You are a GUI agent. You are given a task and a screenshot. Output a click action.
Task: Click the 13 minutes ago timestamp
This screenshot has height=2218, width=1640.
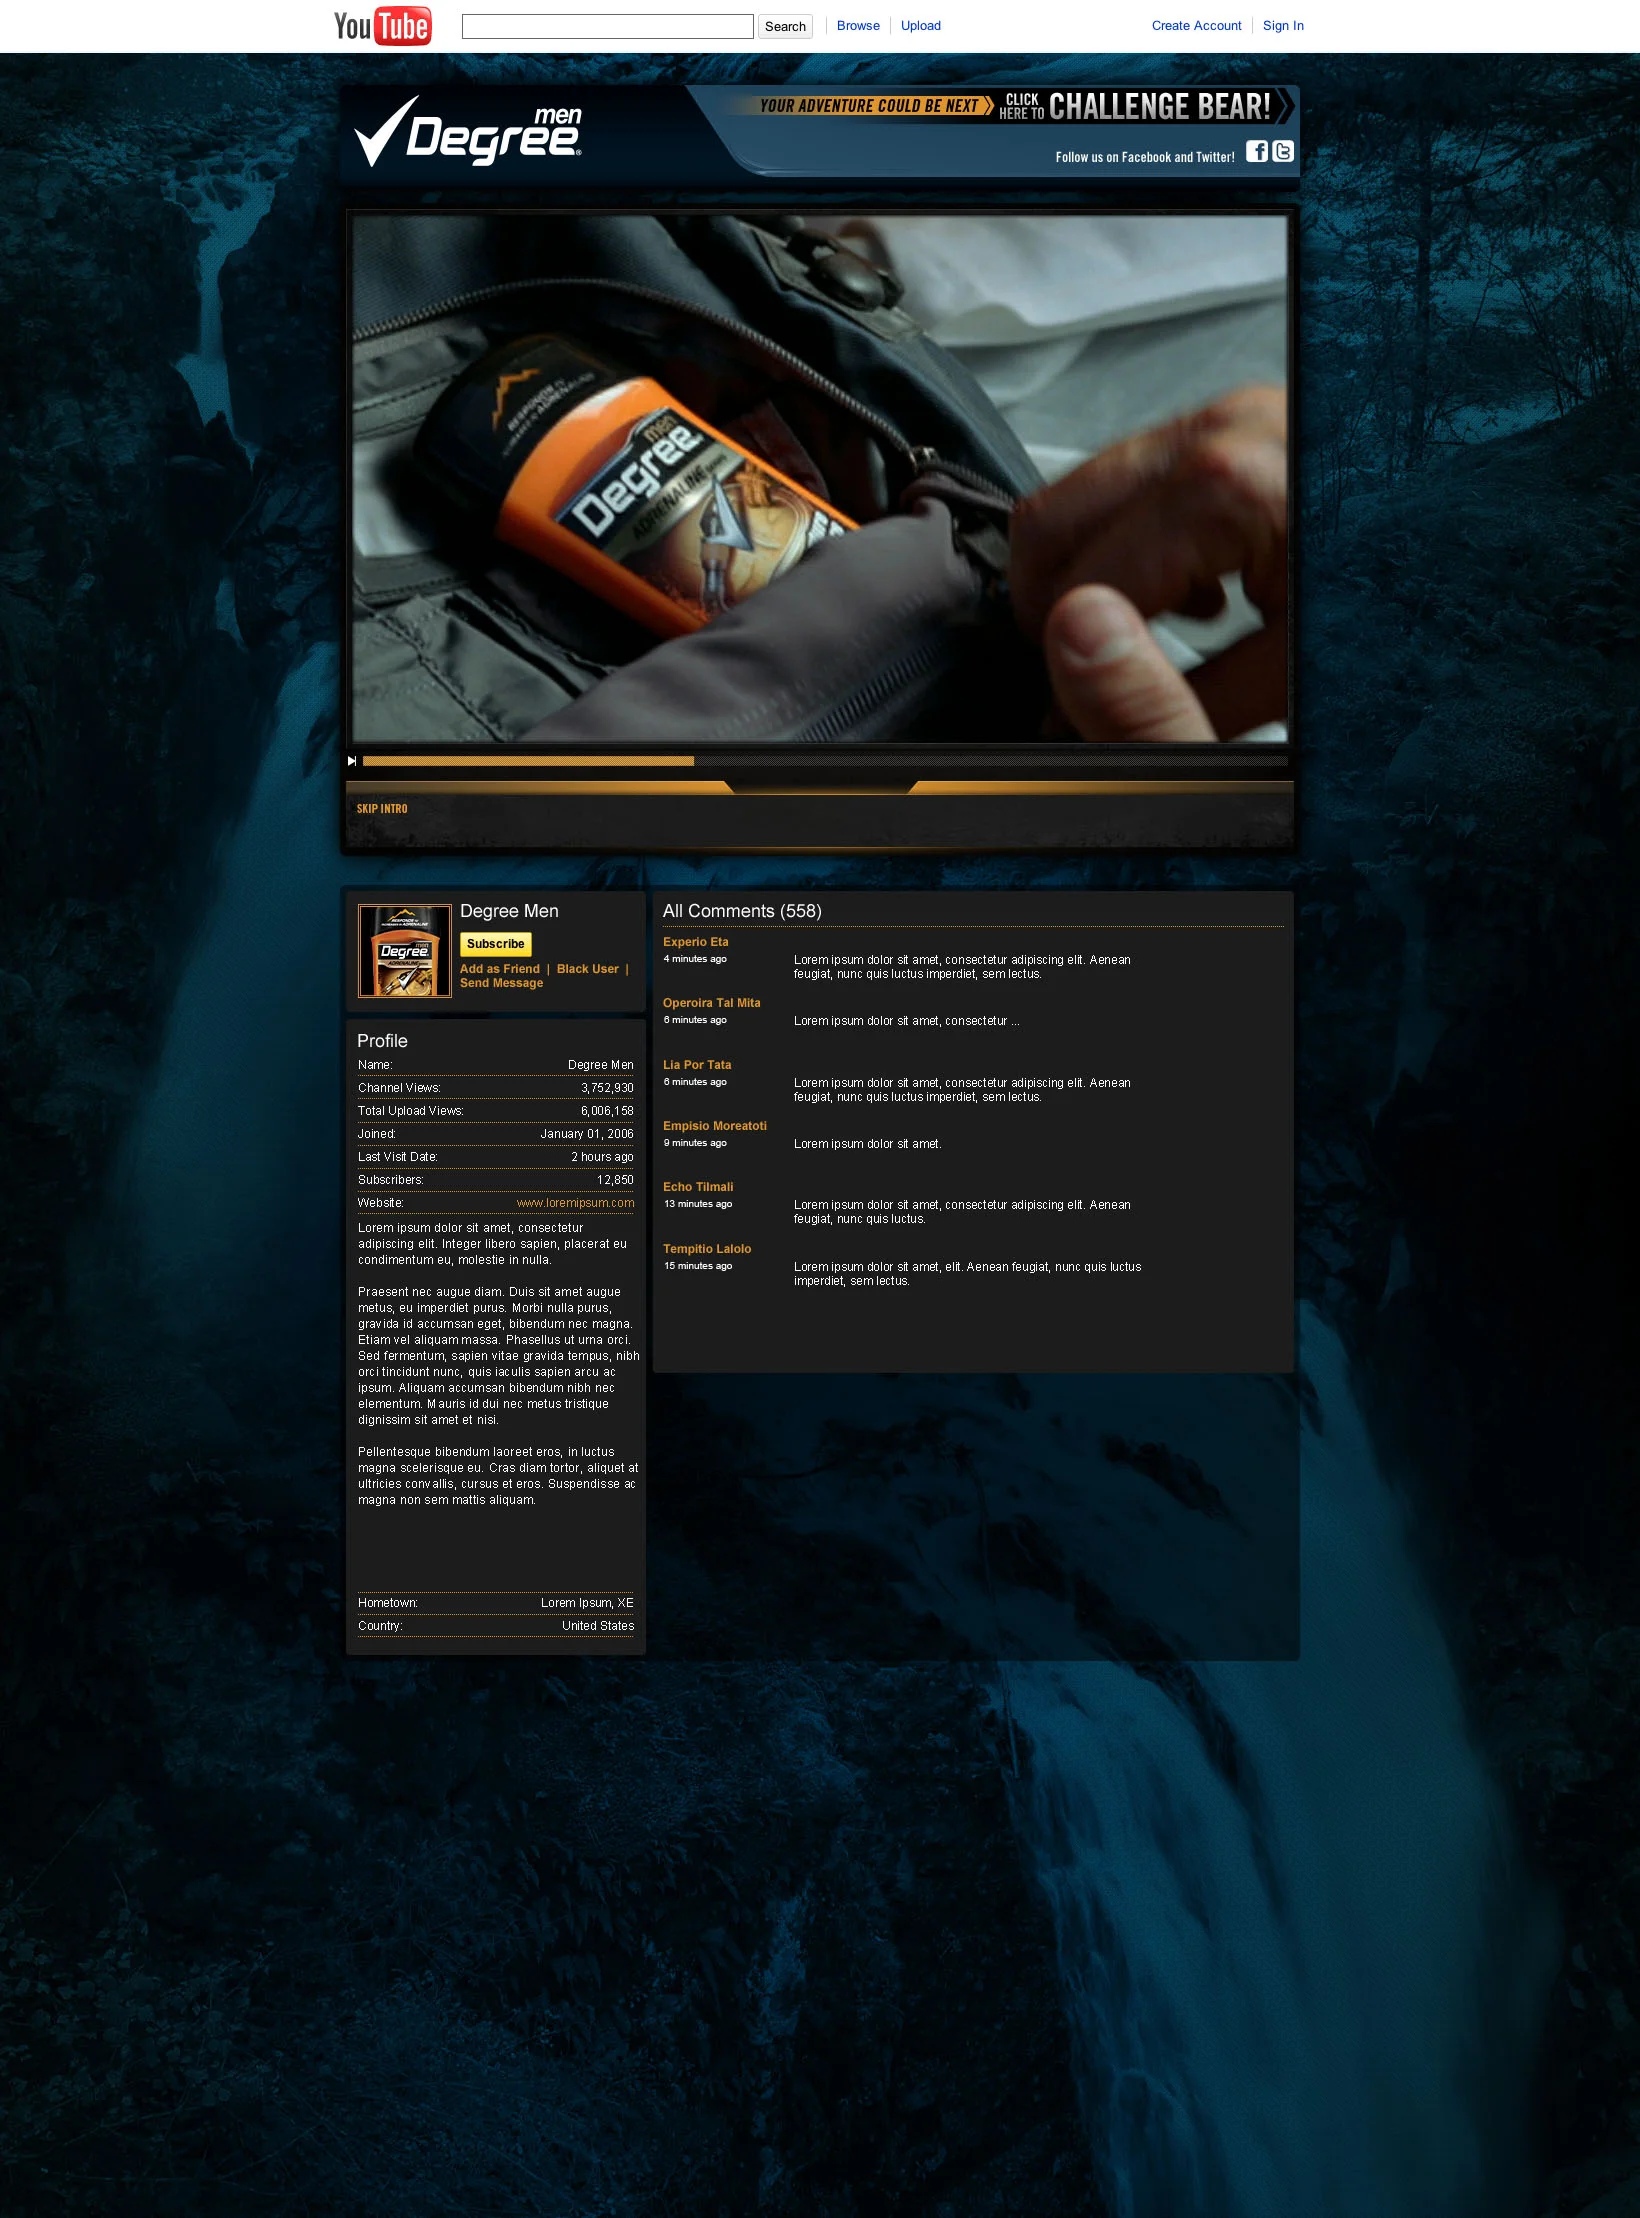pos(698,1204)
